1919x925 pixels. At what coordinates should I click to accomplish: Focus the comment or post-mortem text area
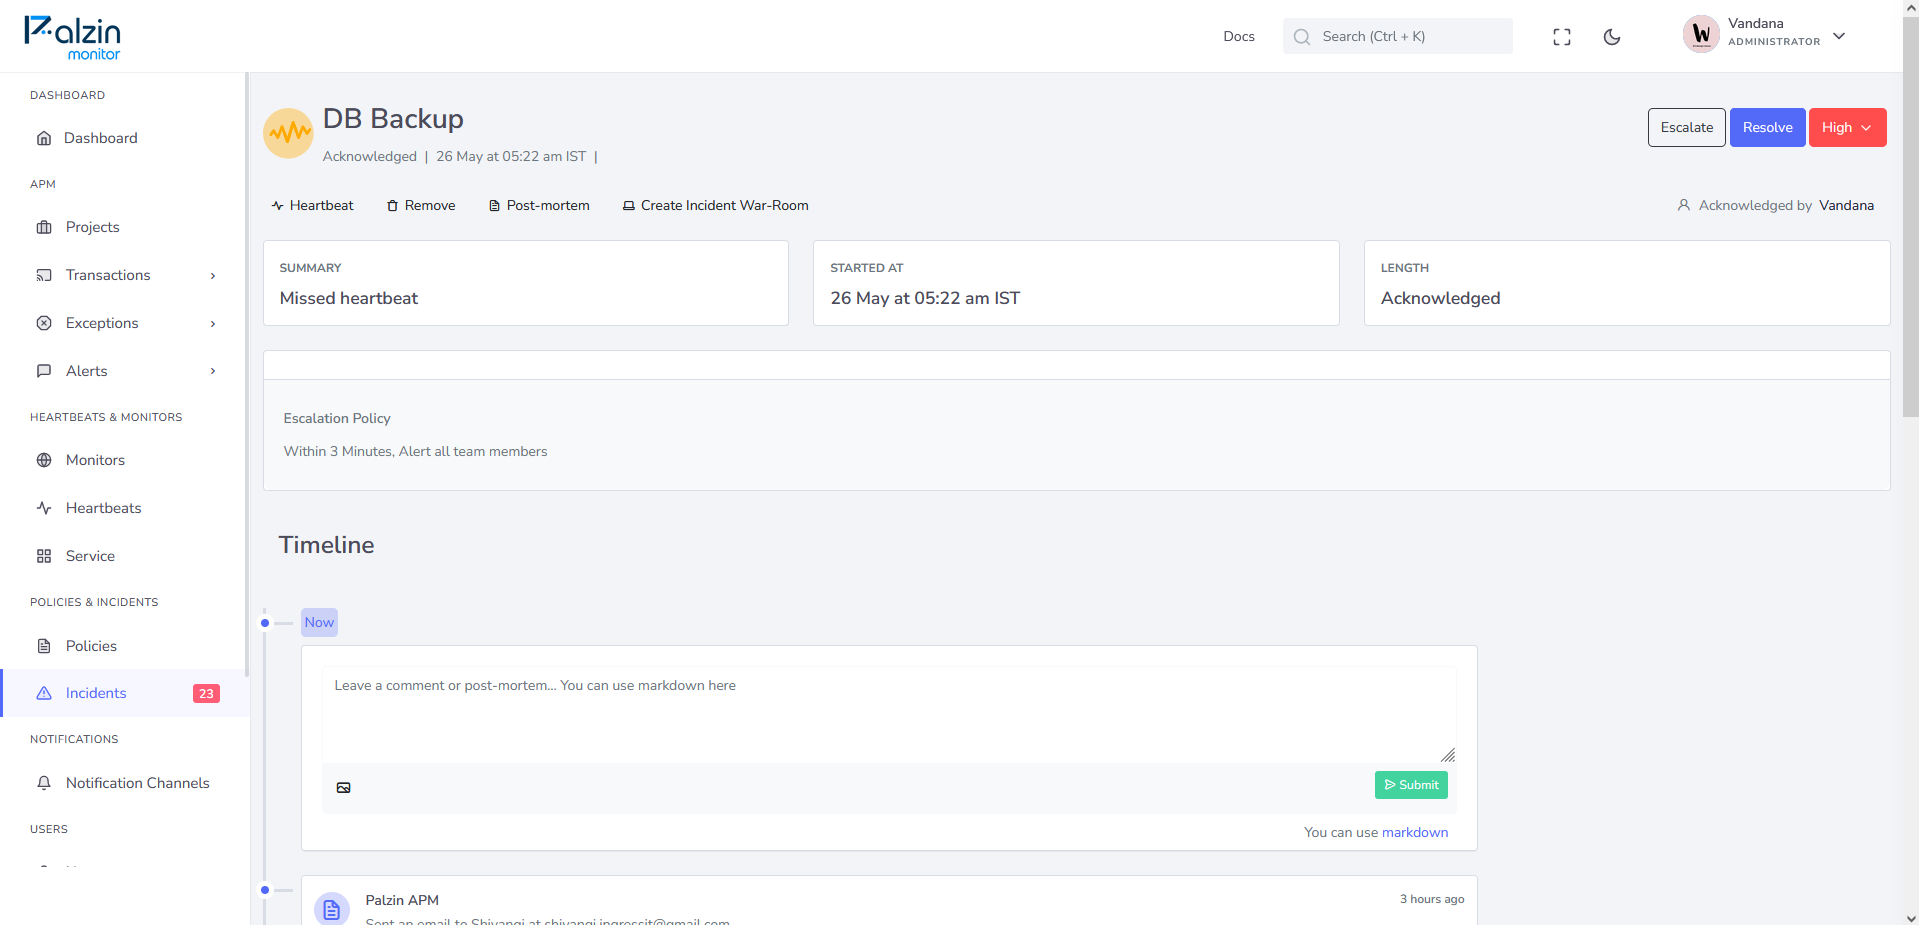[x=888, y=715]
